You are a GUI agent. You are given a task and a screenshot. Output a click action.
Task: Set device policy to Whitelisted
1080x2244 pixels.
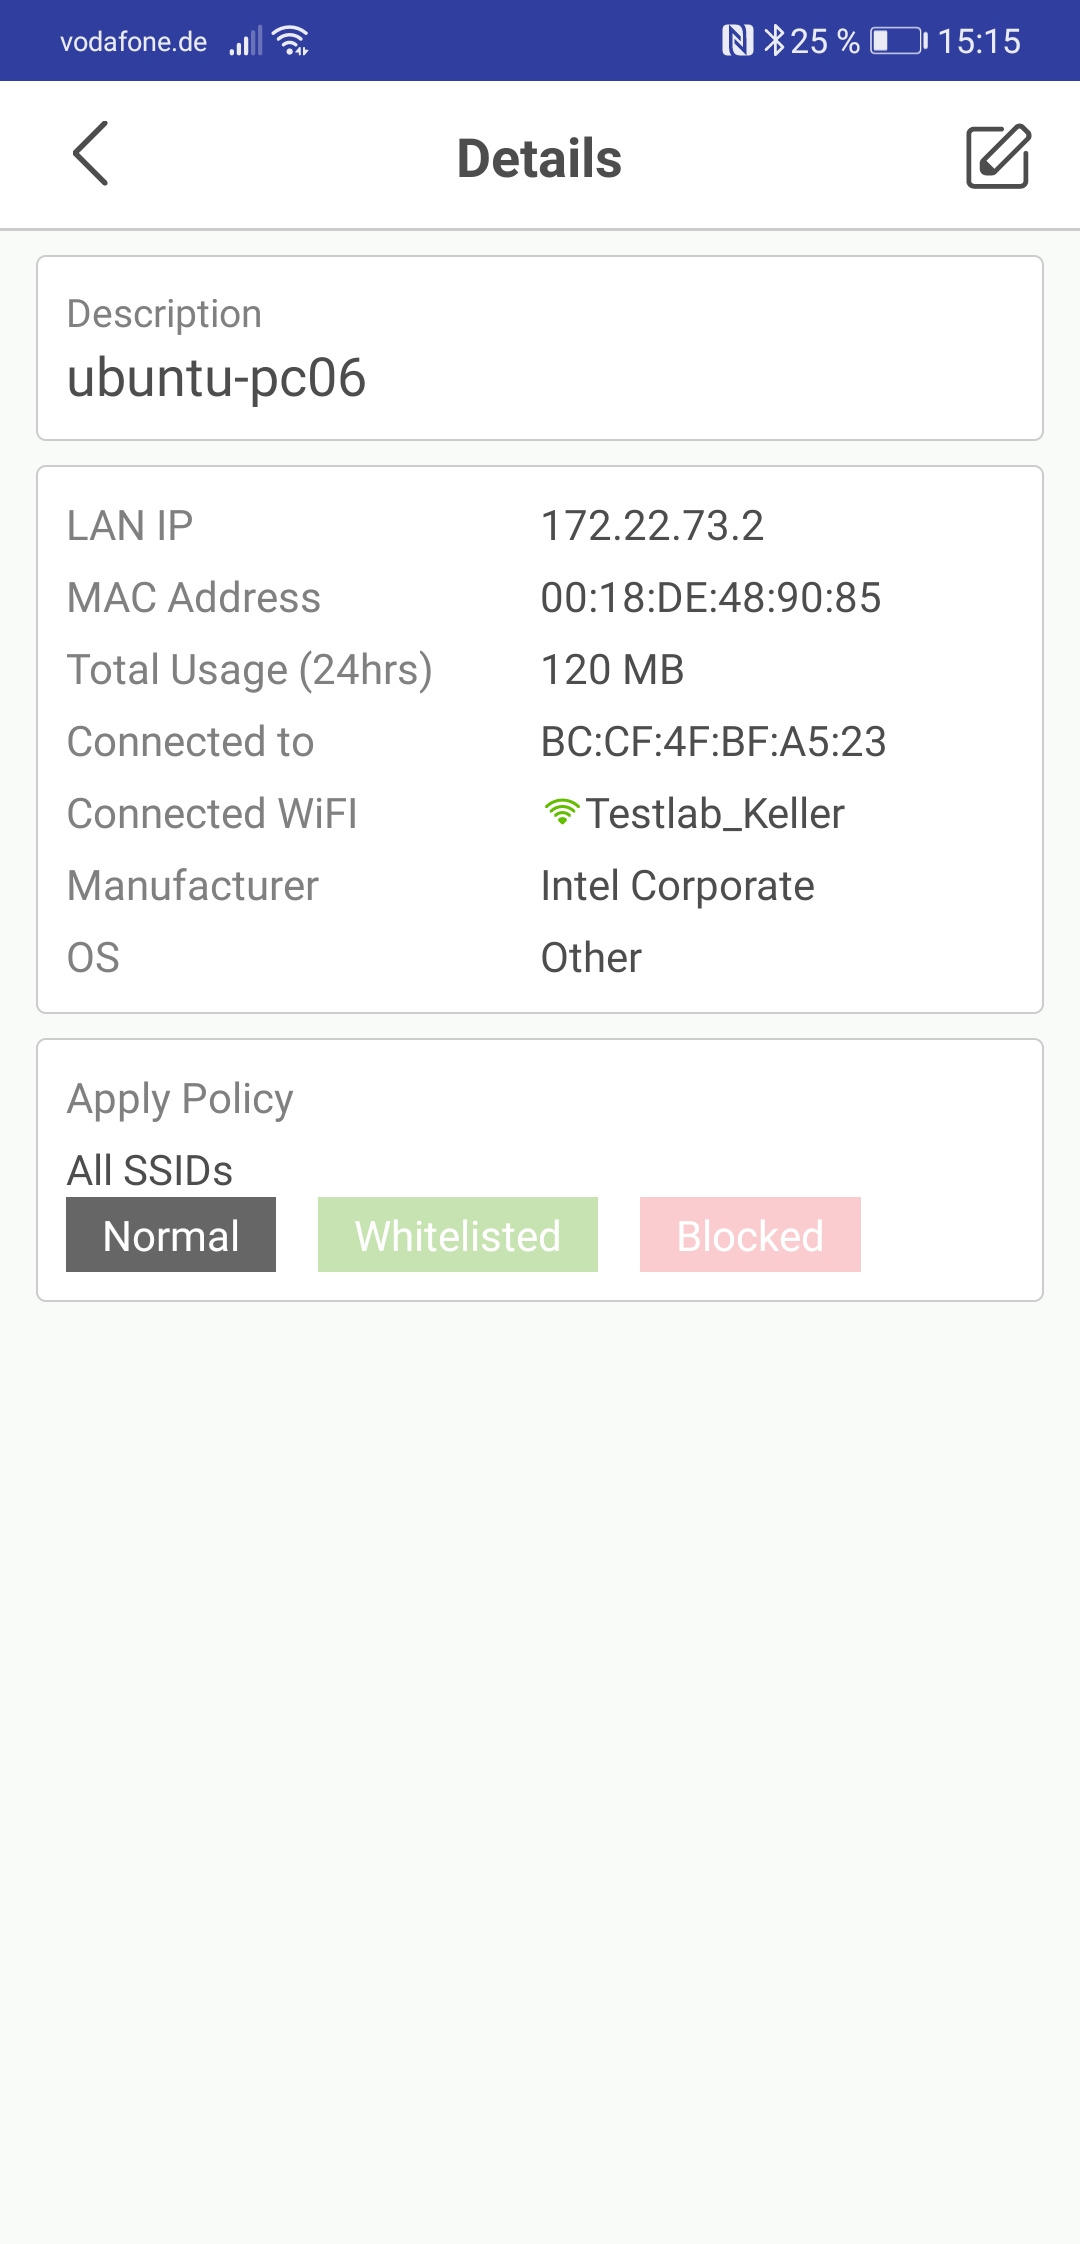[458, 1235]
